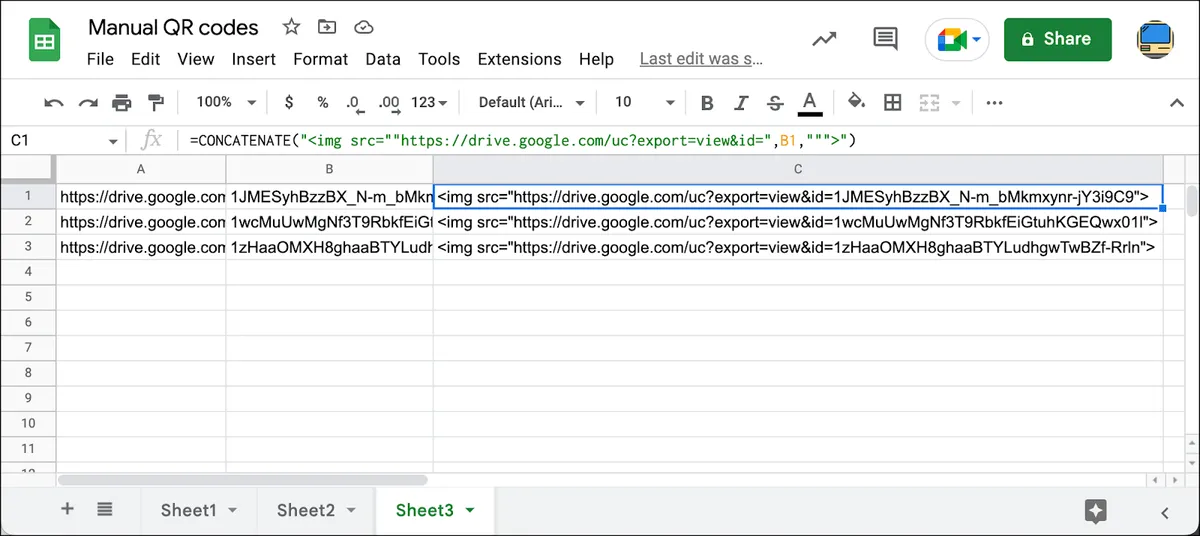Open the 123 number format dropdown
The image size is (1200, 536).
pos(429,102)
